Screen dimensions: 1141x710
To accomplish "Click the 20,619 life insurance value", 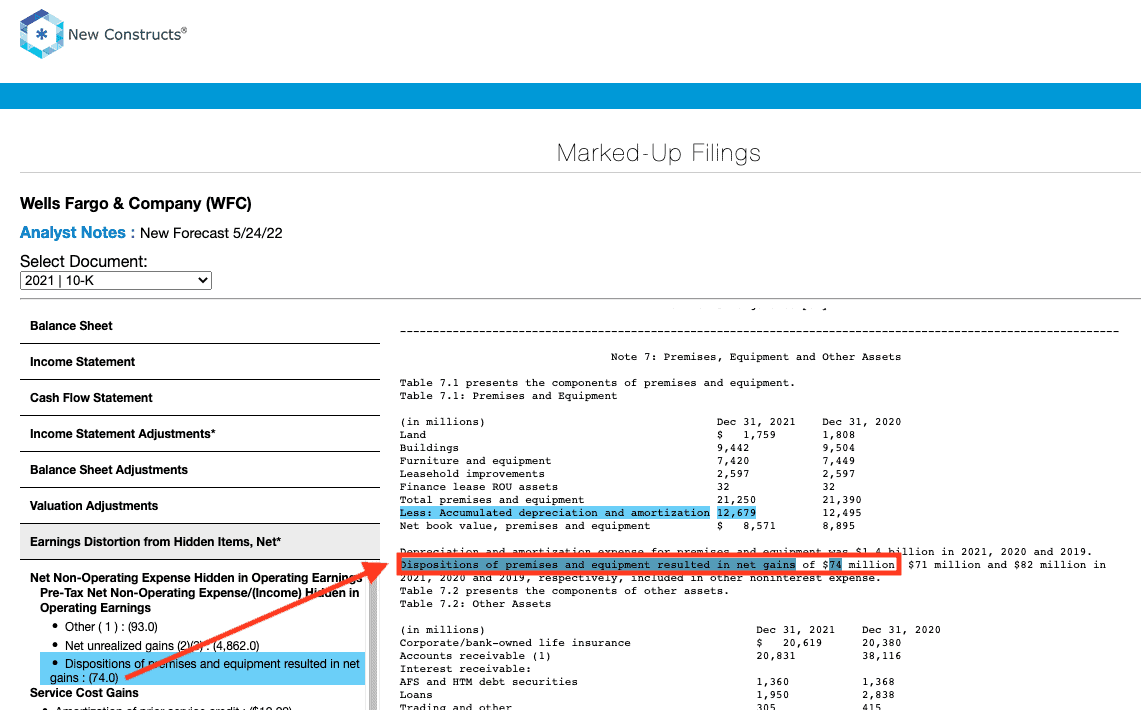I will pyautogui.click(x=802, y=643).
